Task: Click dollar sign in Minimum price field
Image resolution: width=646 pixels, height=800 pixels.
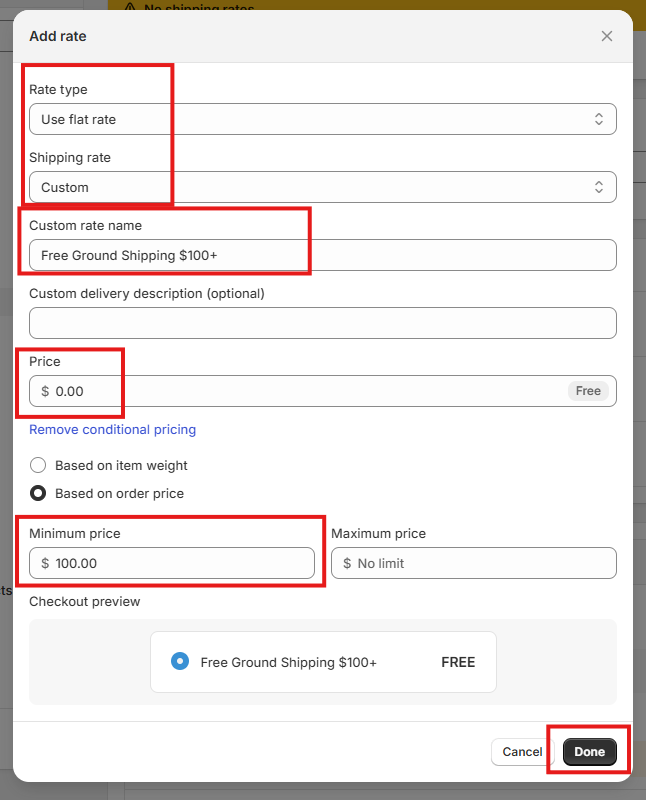Action: (45, 563)
